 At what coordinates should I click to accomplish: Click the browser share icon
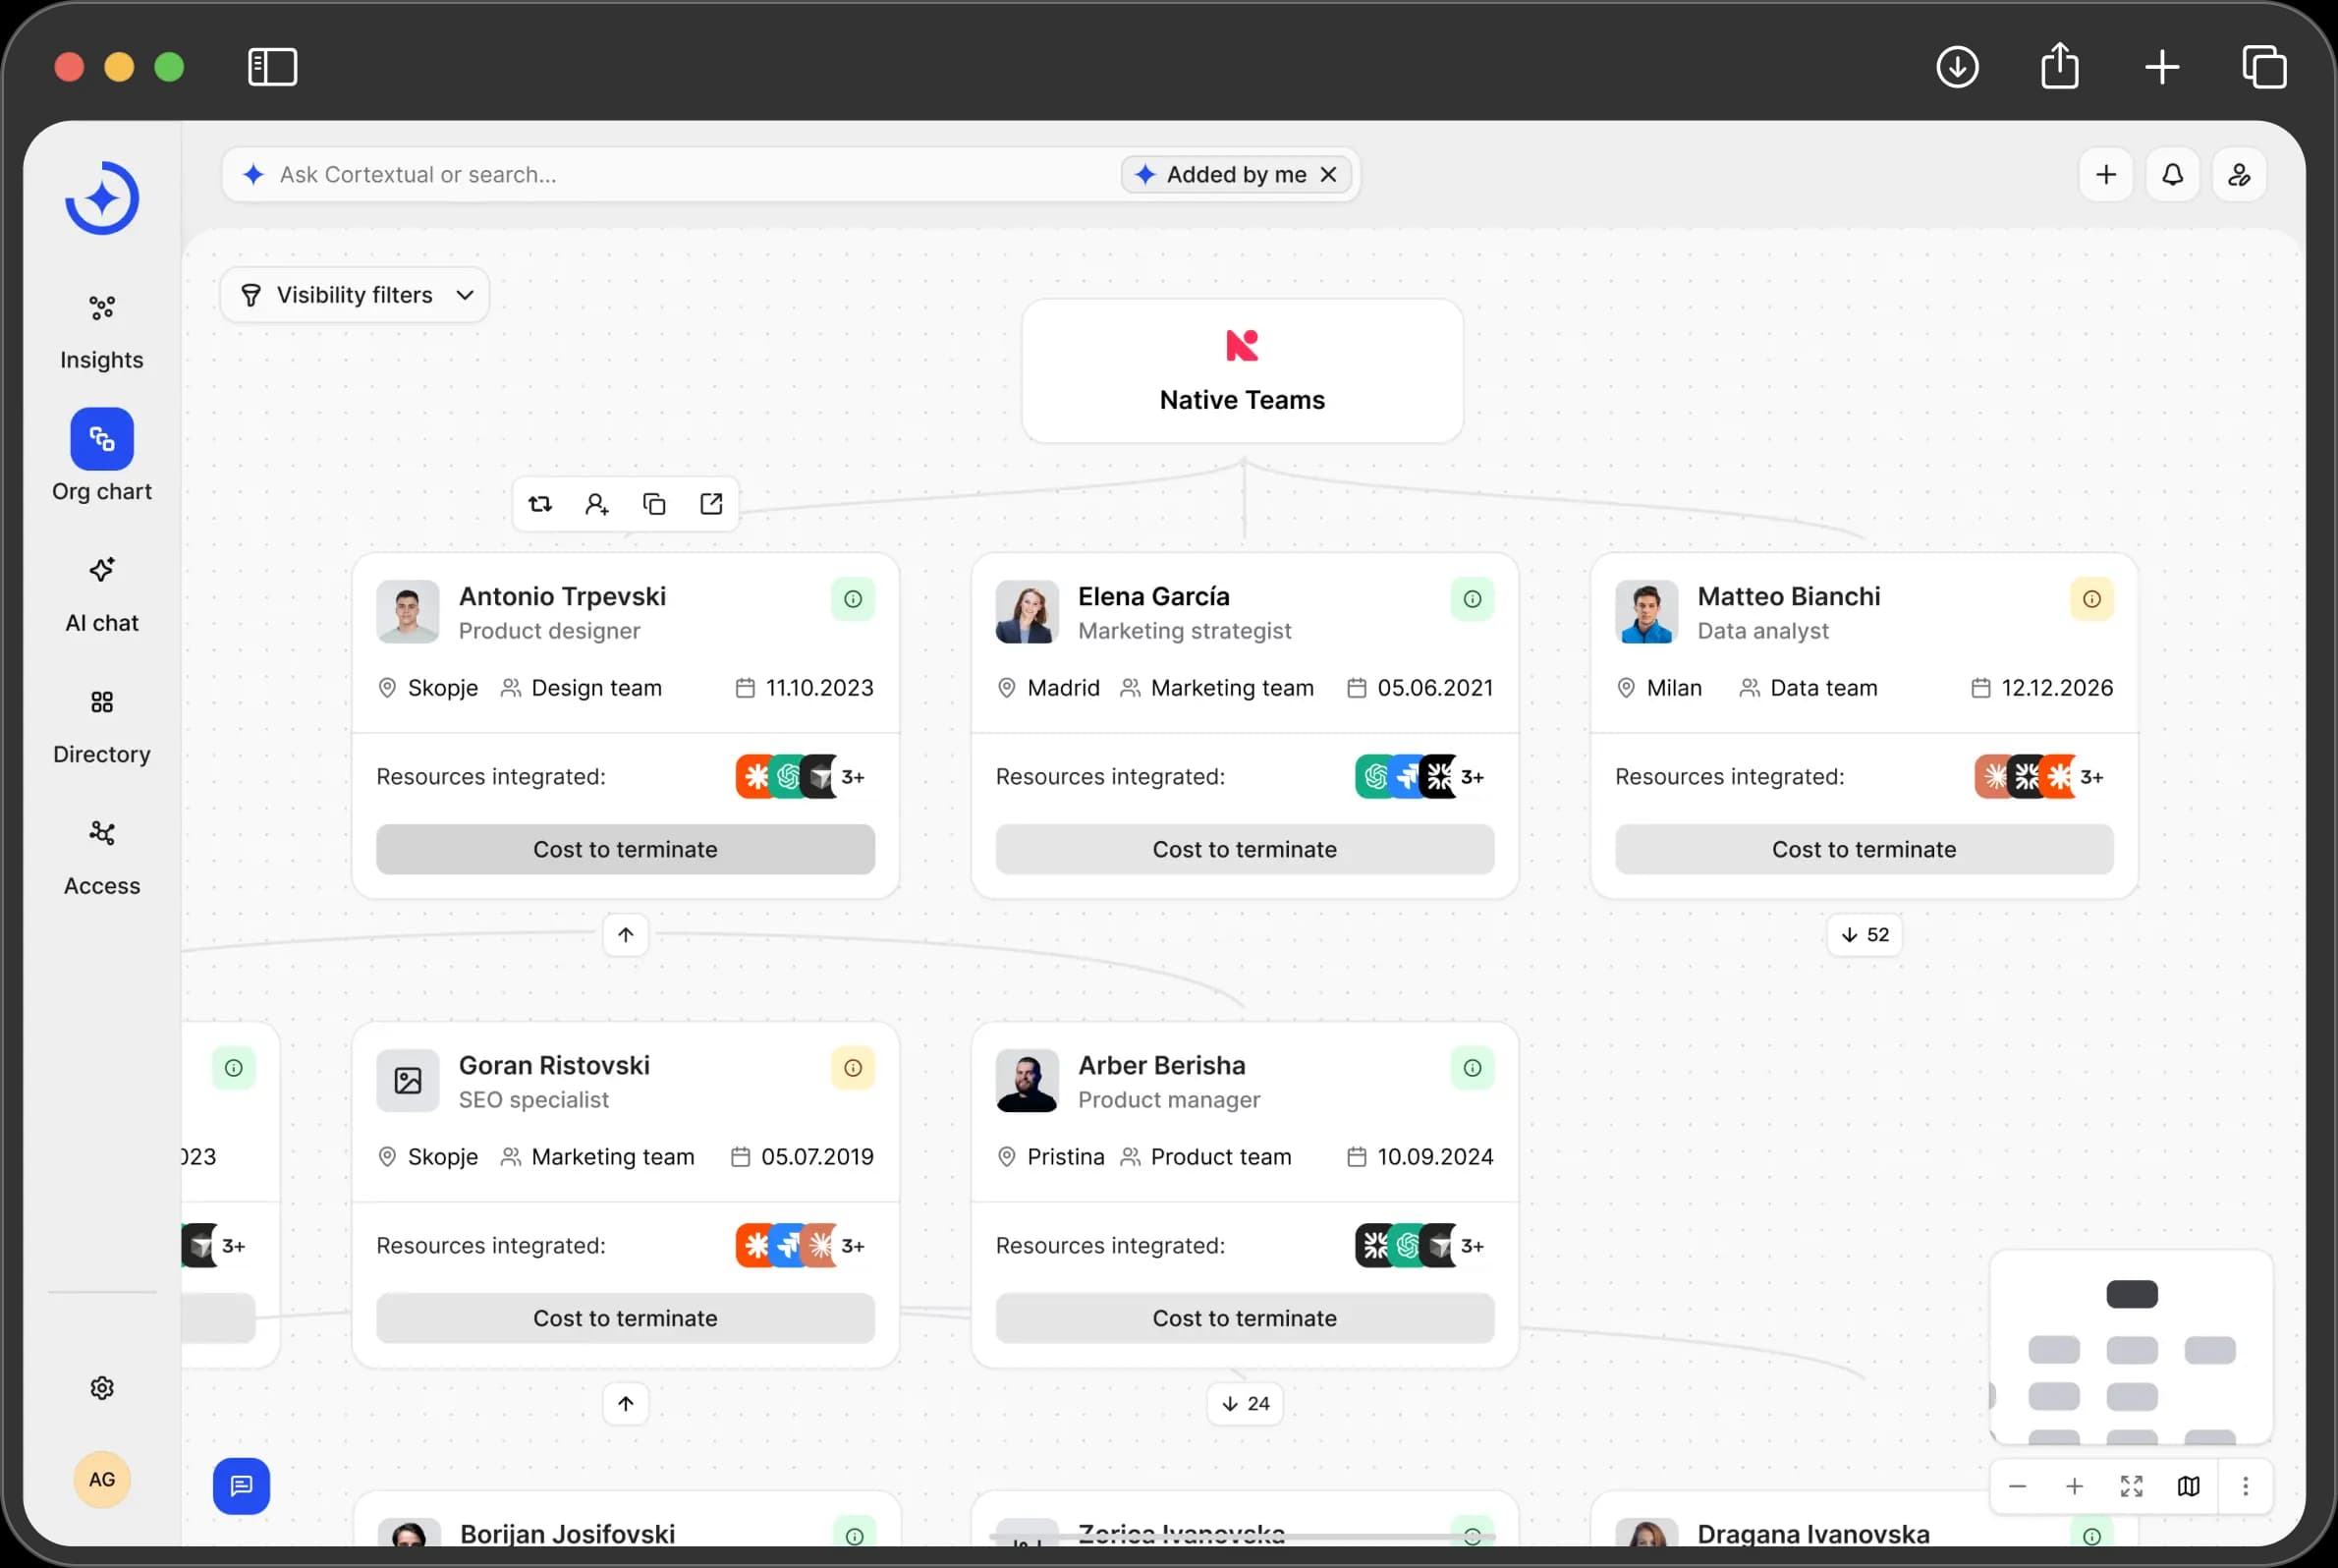[x=2060, y=66]
